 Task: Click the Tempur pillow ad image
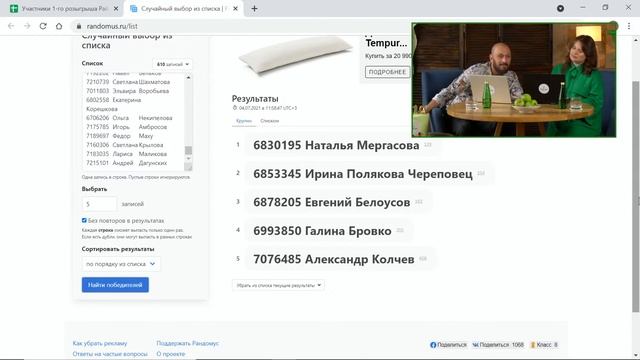(x=295, y=56)
